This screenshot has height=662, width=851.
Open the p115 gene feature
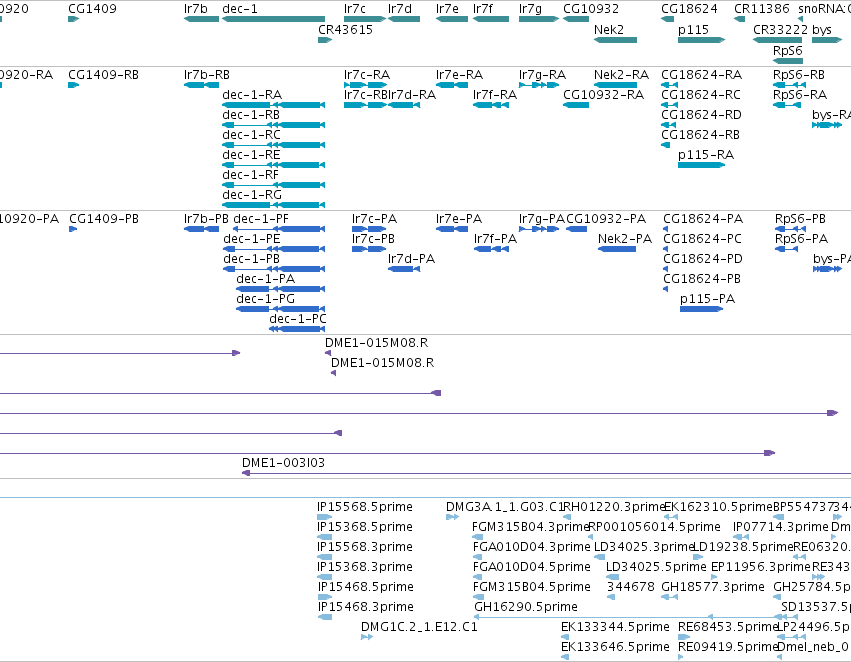click(x=701, y=40)
